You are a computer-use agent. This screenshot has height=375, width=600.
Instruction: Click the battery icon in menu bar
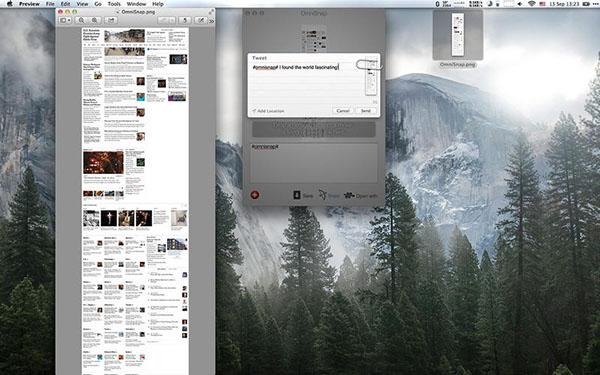[x=586, y=4]
